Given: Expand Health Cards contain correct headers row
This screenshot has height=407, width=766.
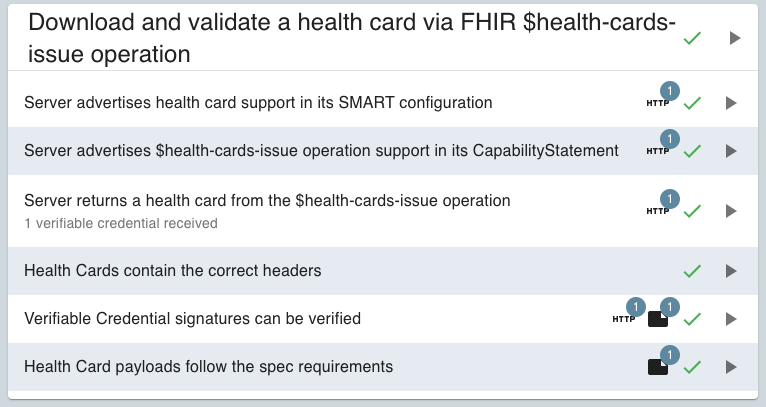Looking at the screenshot, I should click(x=731, y=271).
